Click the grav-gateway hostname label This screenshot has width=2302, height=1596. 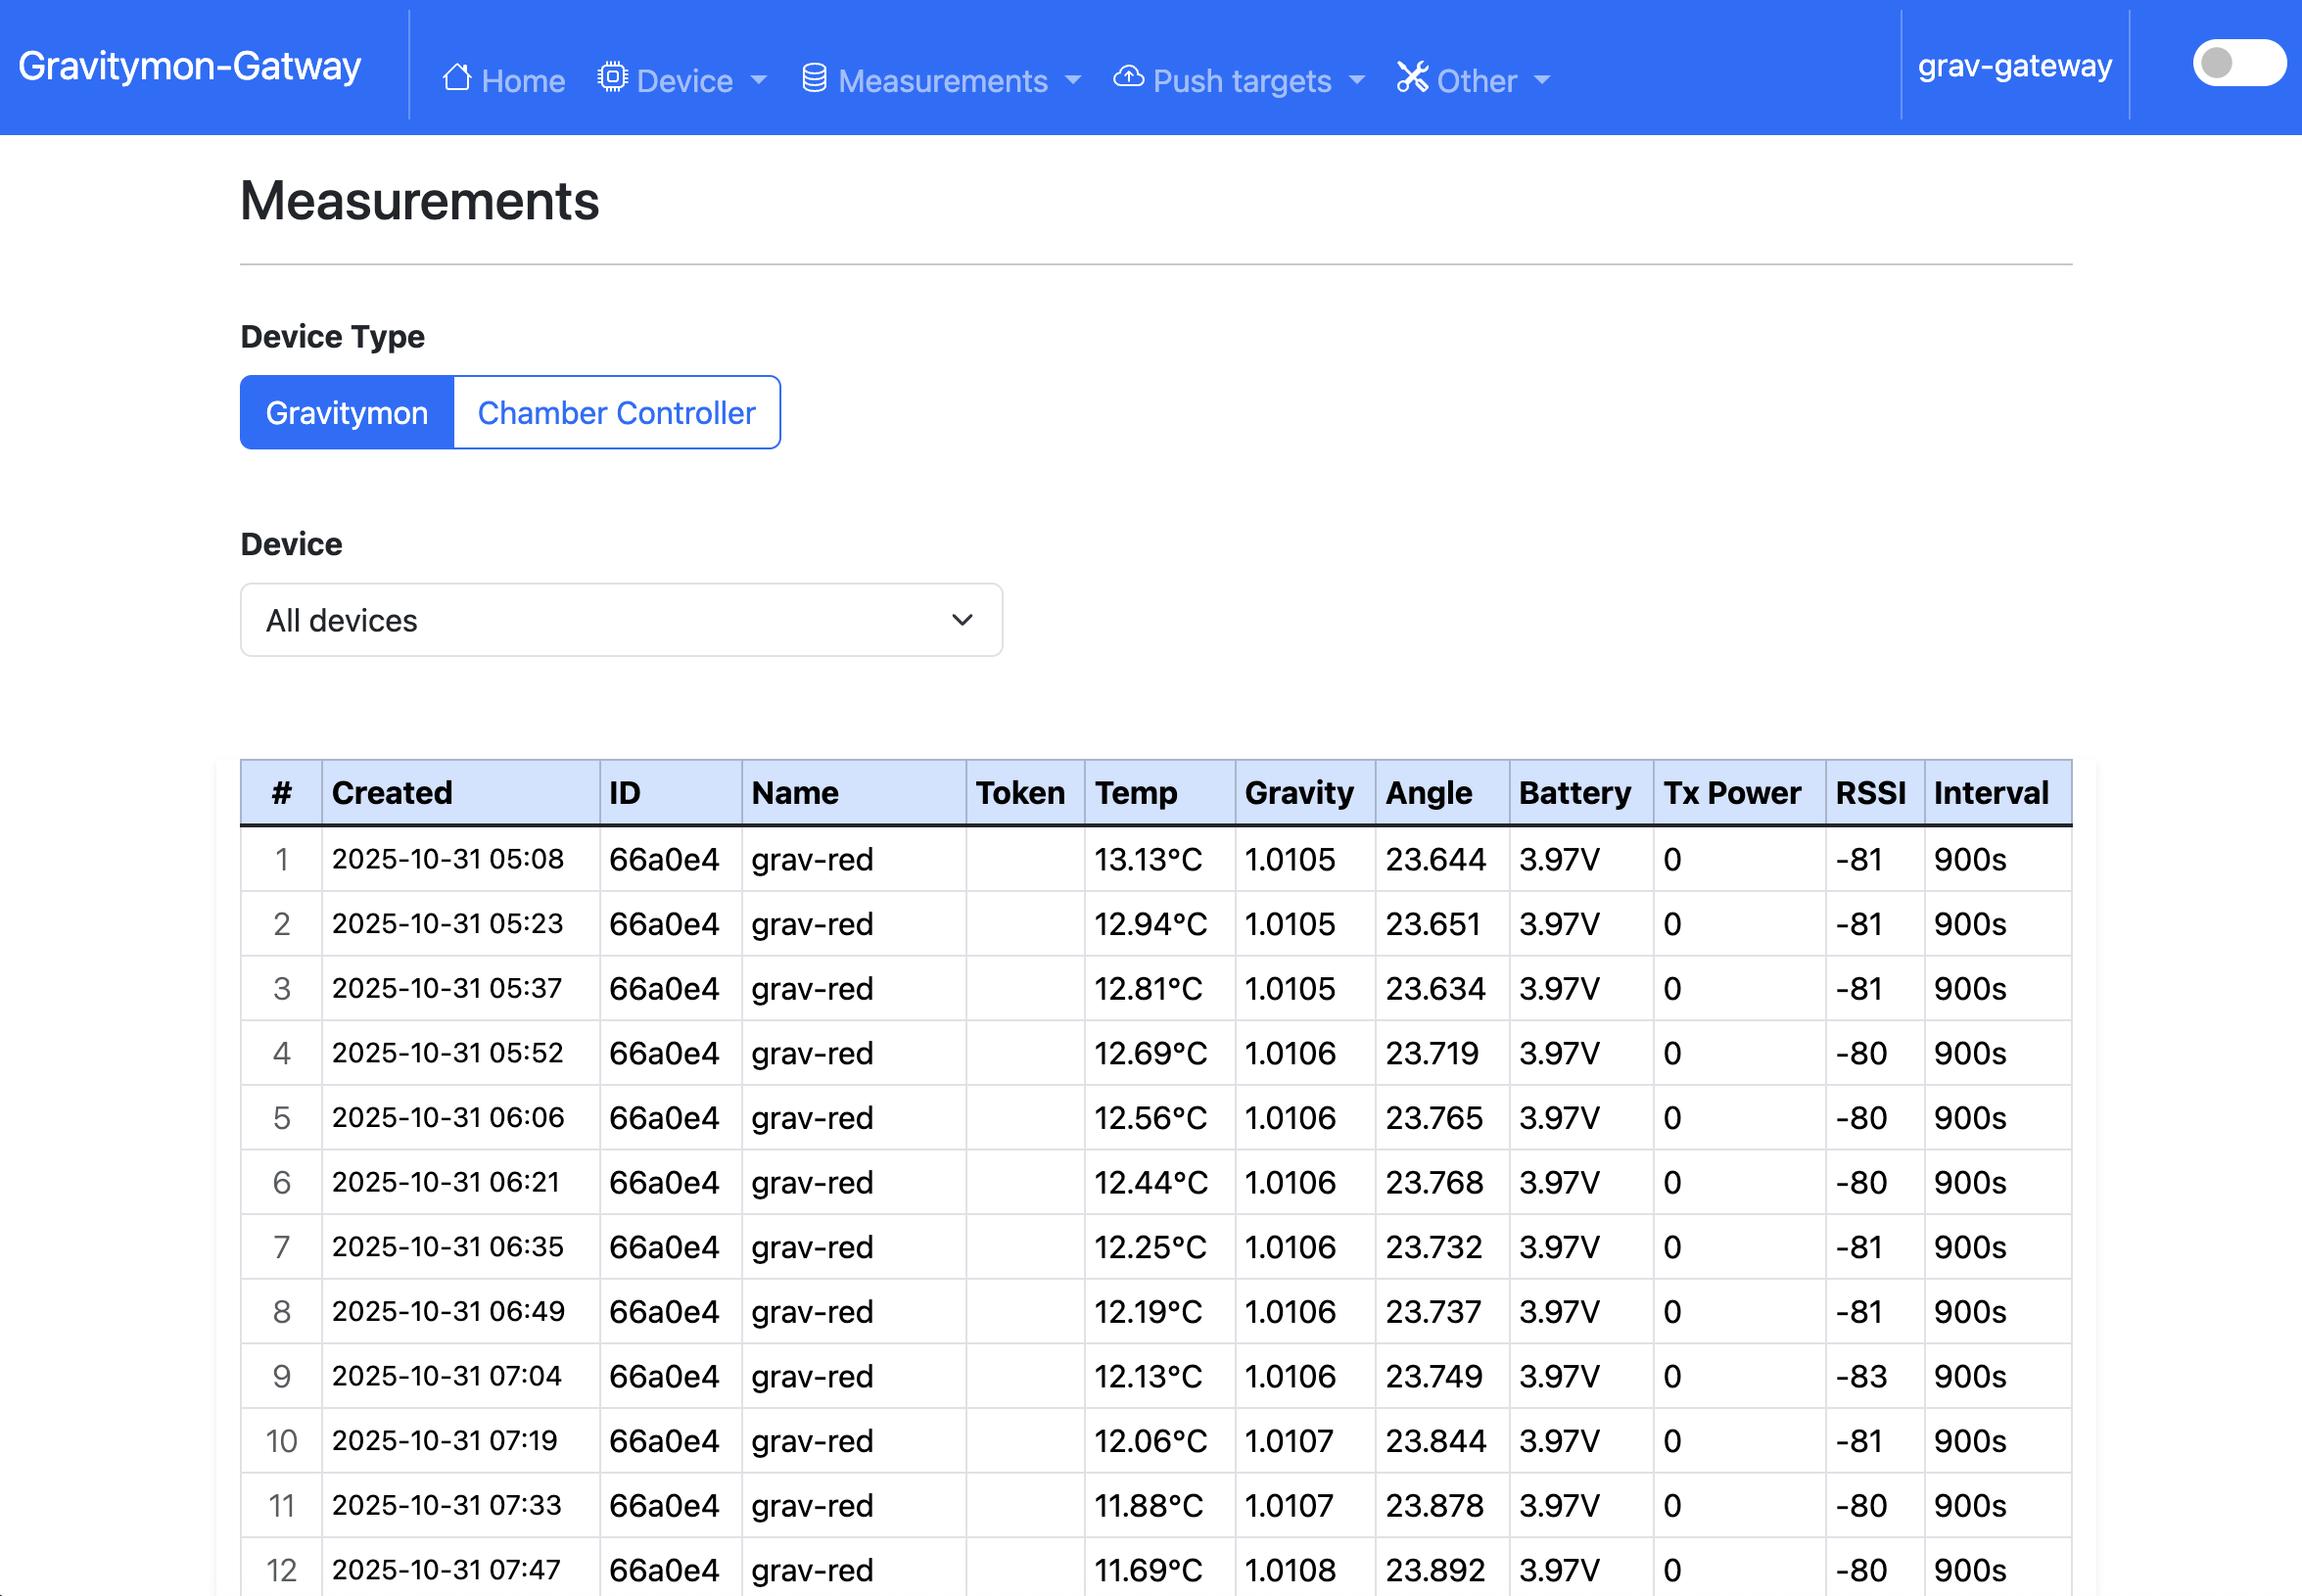[x=2014, y=66]
